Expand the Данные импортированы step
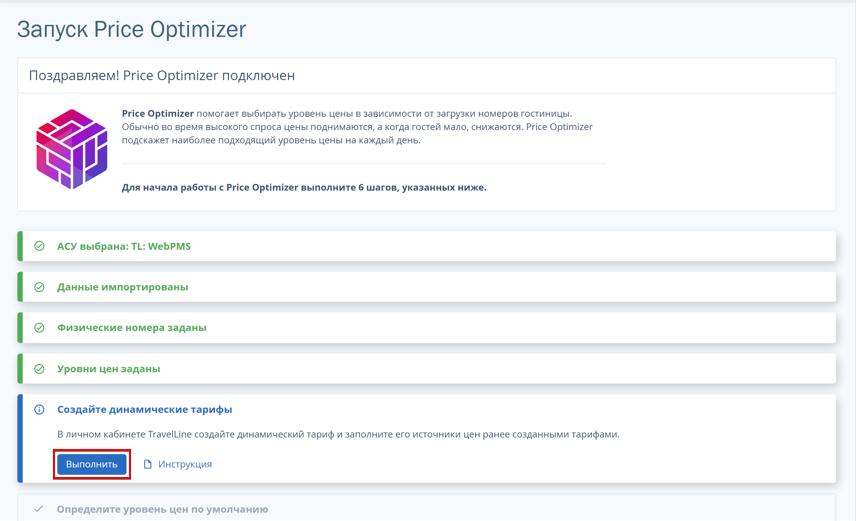856x521 pixels. (427, 287)
